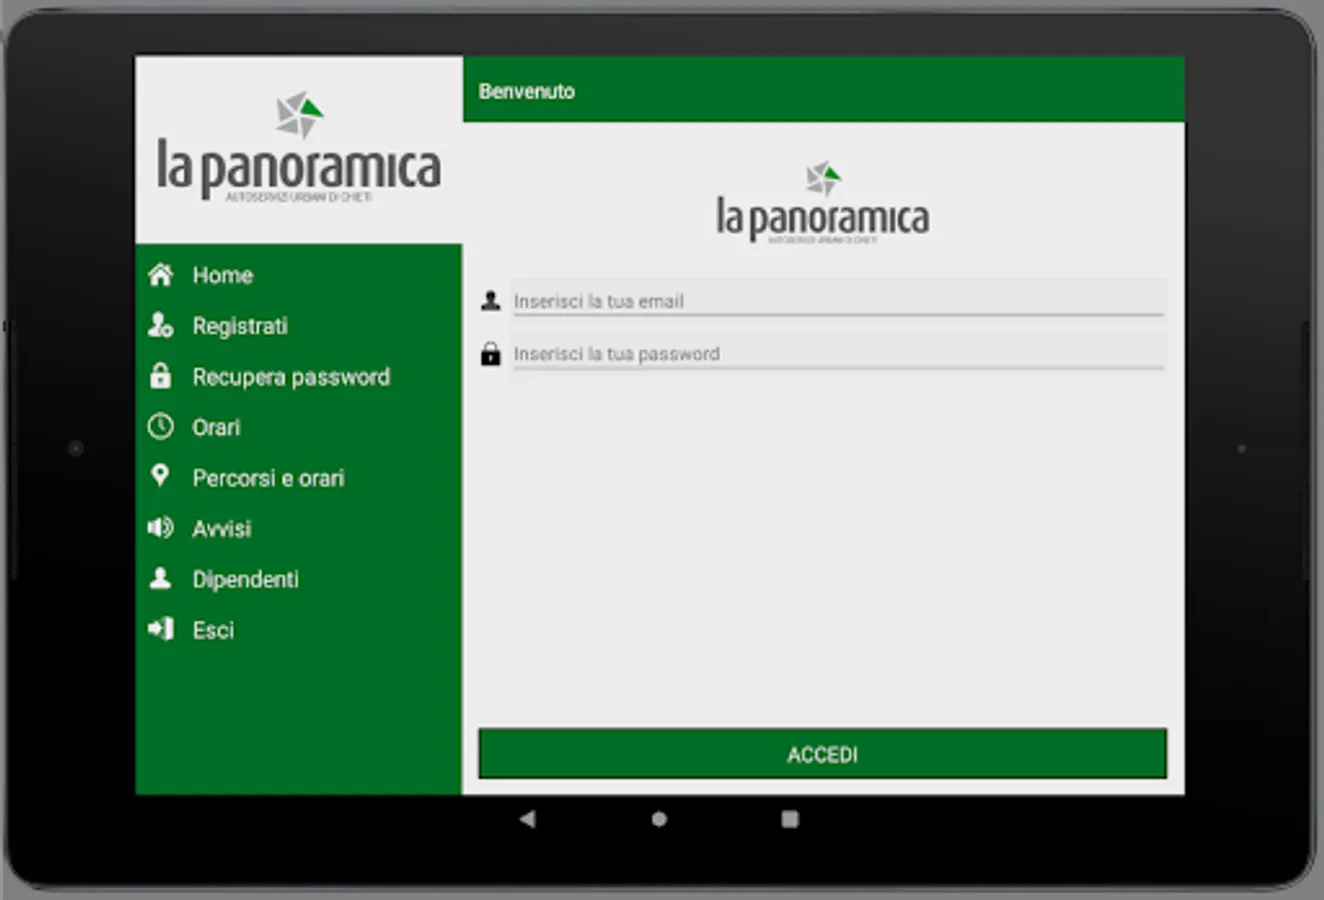Image resolution: width=1324 pixels, height=900 pixels.
Task: Choose Dipendenti in the sidebar
Action: tap(299, 579)
